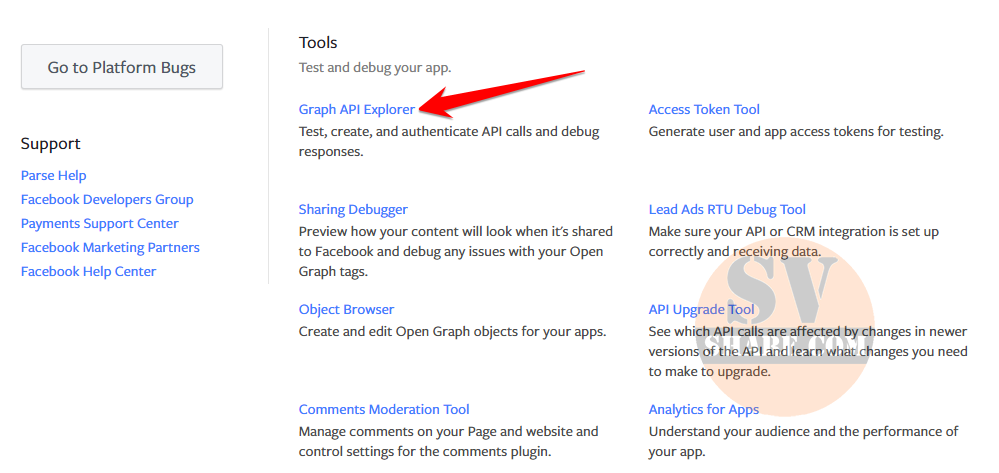Go to Comments Moderation Tool
999x473 pixels.
point(384,409)
